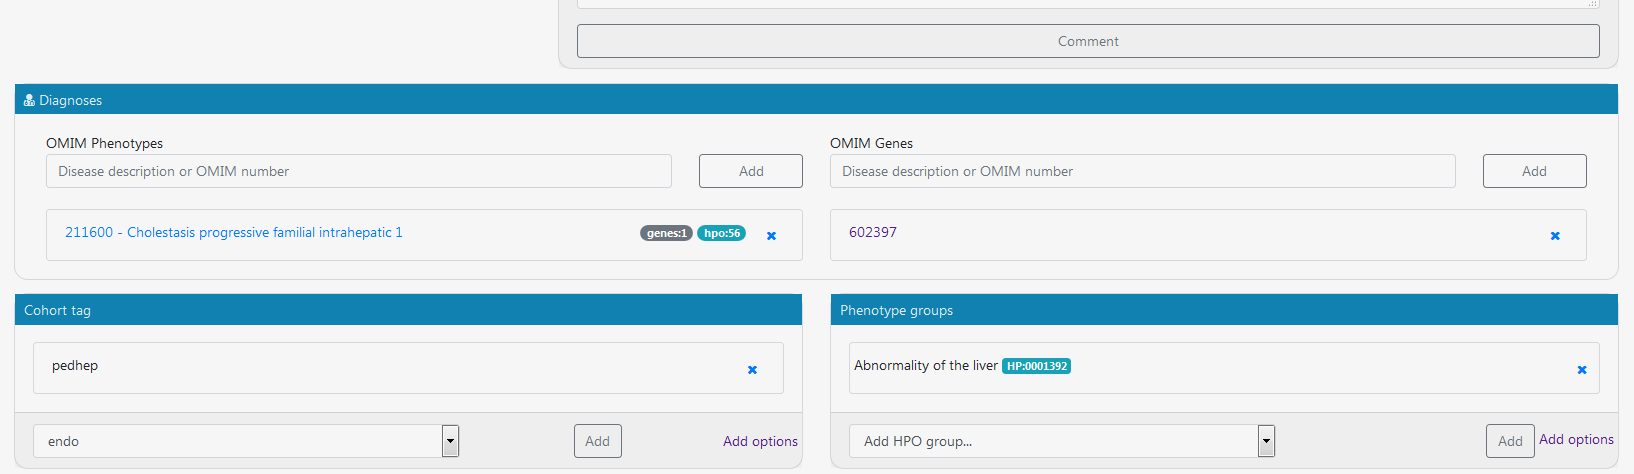
Task: Open Add options under Phenotype groups
Action: (x=1576, y=439)
